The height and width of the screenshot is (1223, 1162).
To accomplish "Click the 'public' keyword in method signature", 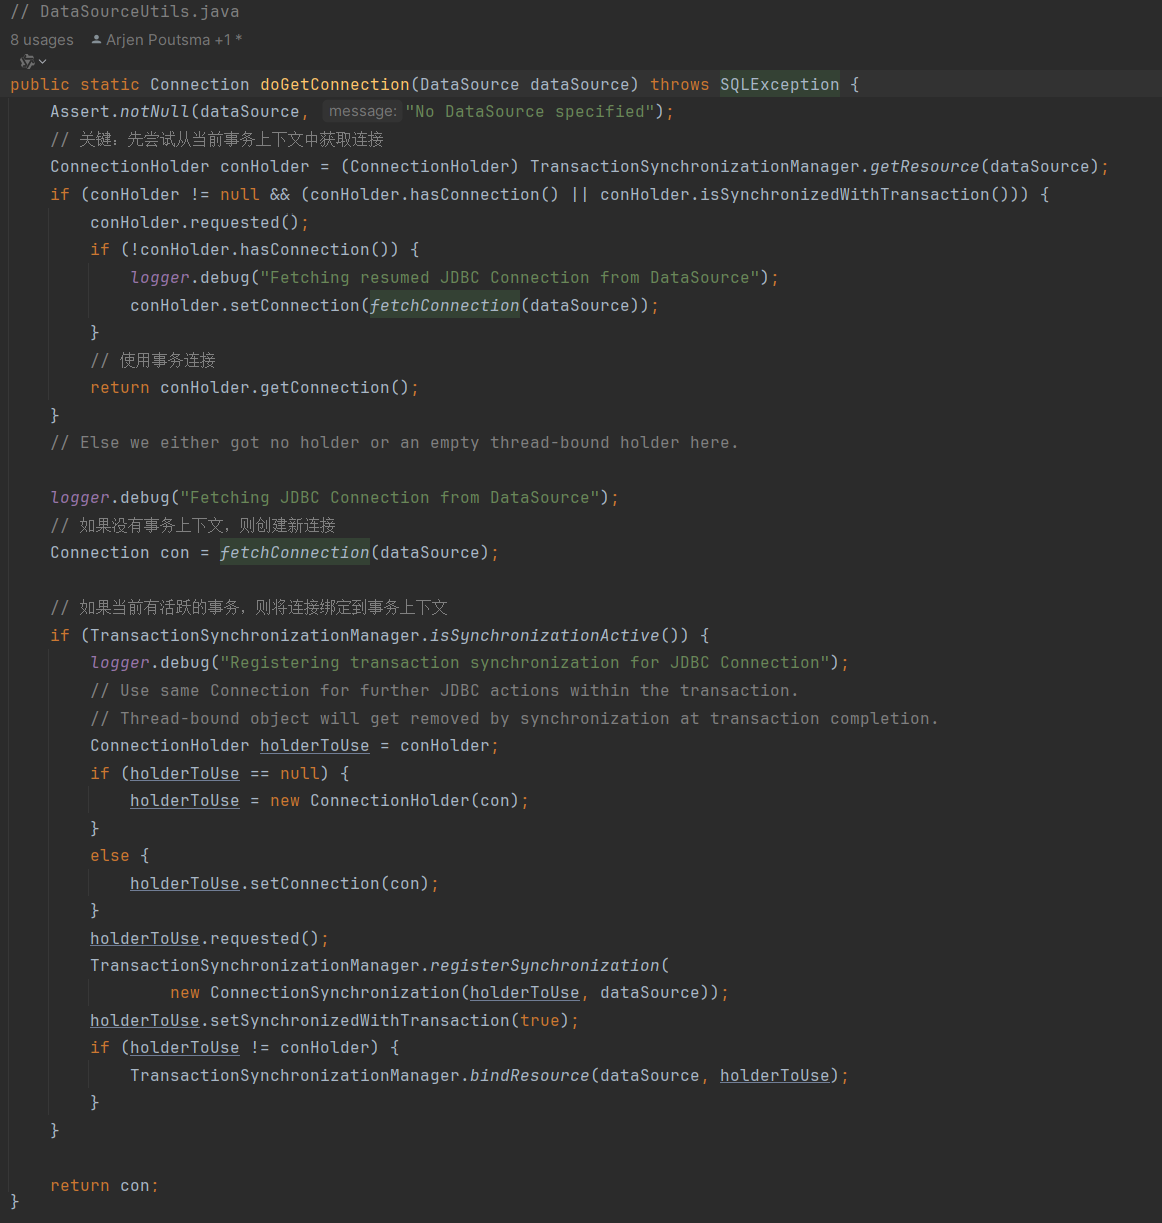I will click(40, 85).
